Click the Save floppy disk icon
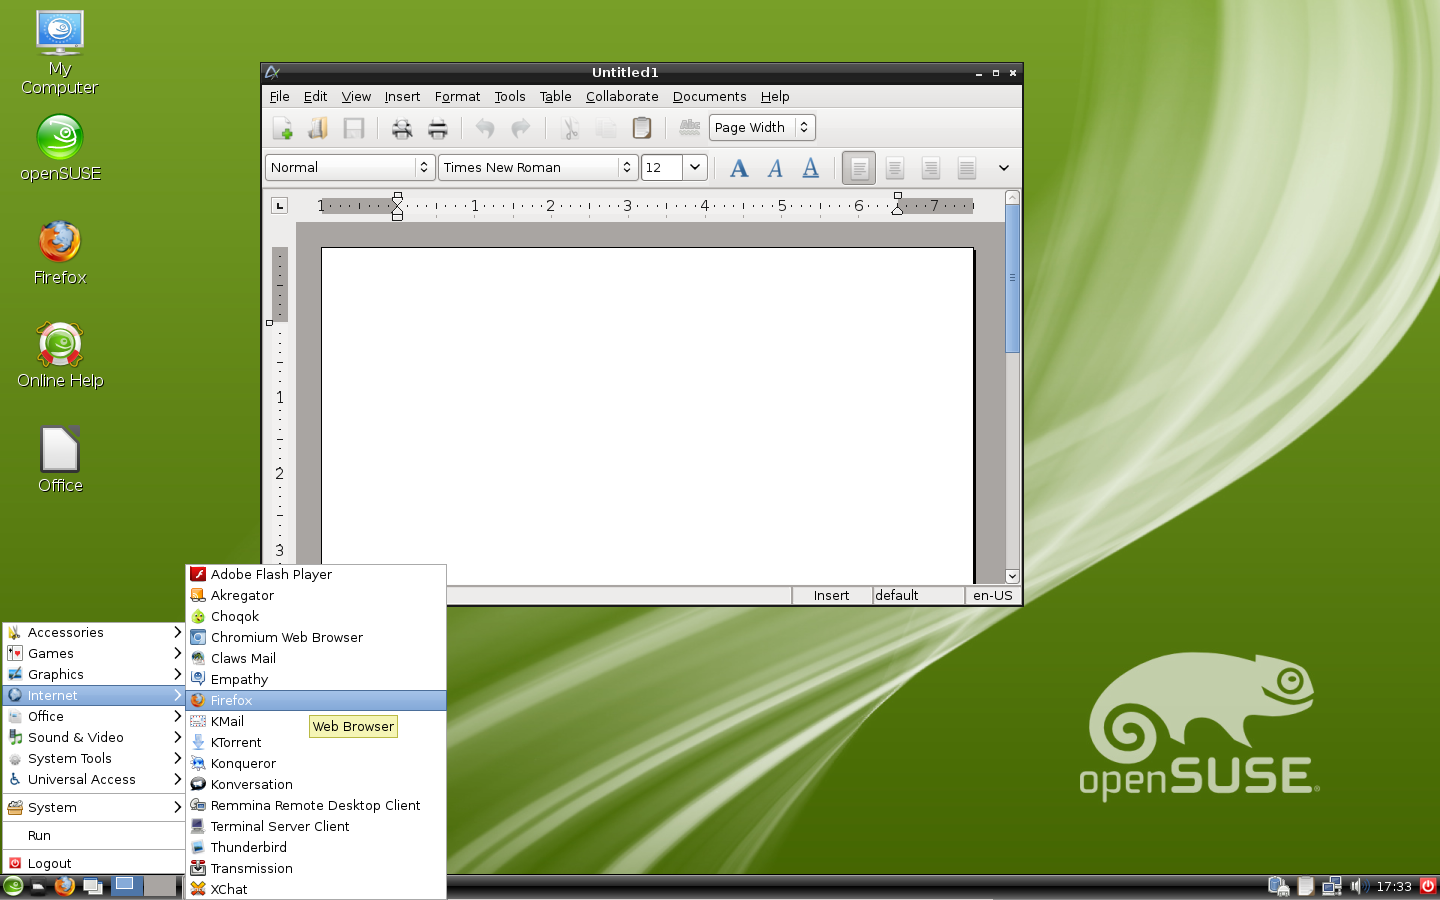Viewport: 1440px width, 900px height. 353,128
